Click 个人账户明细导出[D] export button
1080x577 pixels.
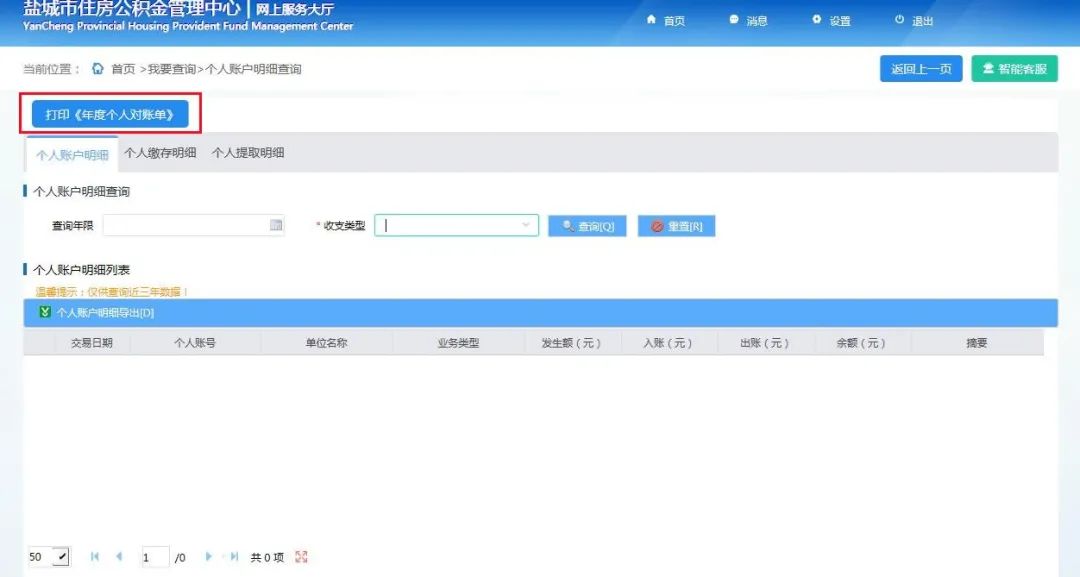[98, 313]
